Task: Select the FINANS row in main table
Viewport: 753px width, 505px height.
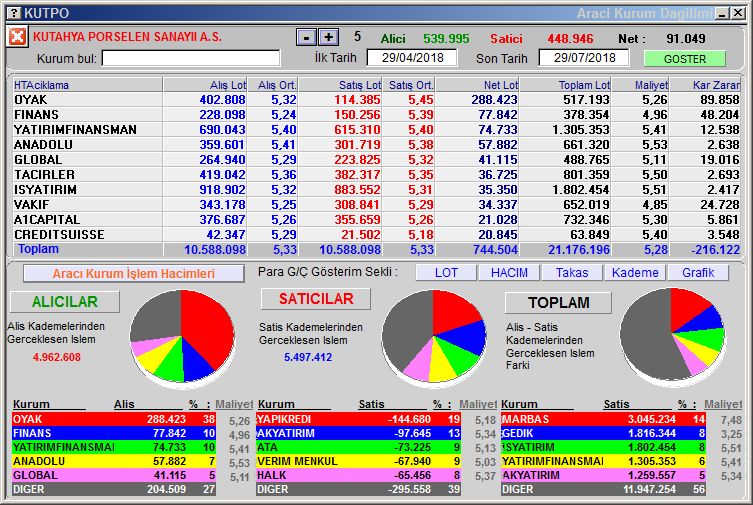Action: [x=376, y=115]
